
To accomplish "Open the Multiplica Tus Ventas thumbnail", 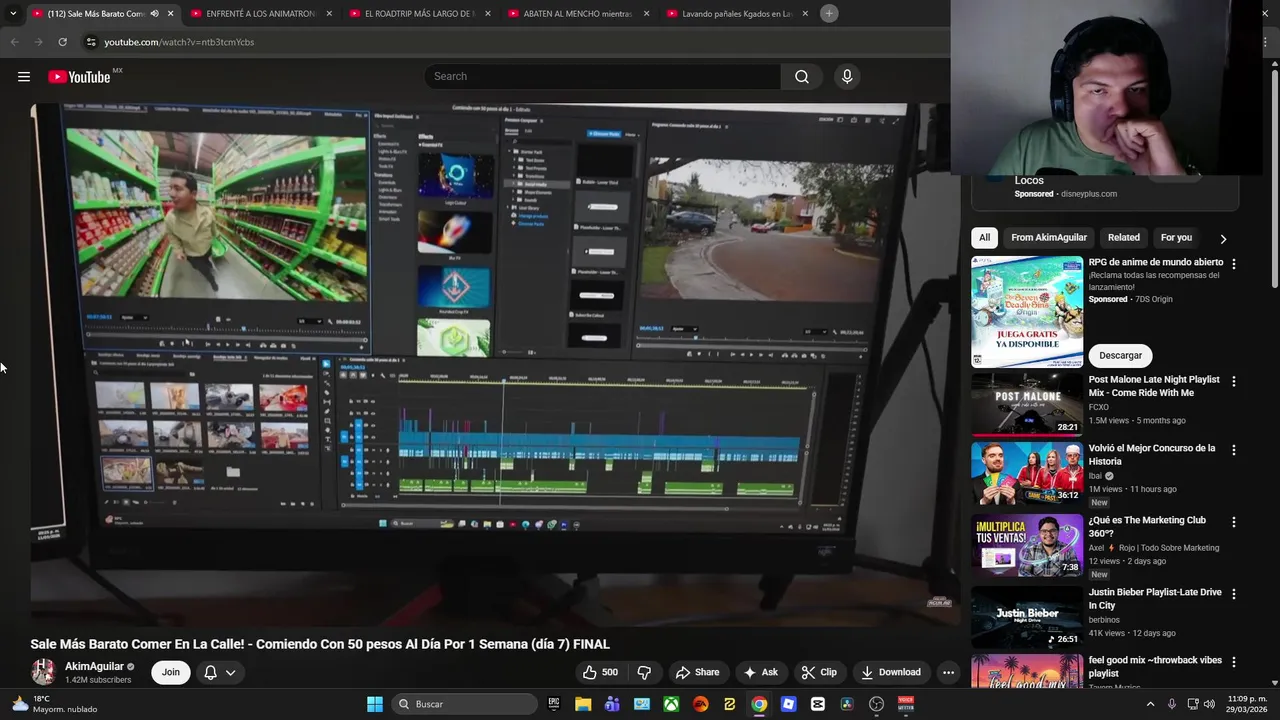I will [1027, 544].
